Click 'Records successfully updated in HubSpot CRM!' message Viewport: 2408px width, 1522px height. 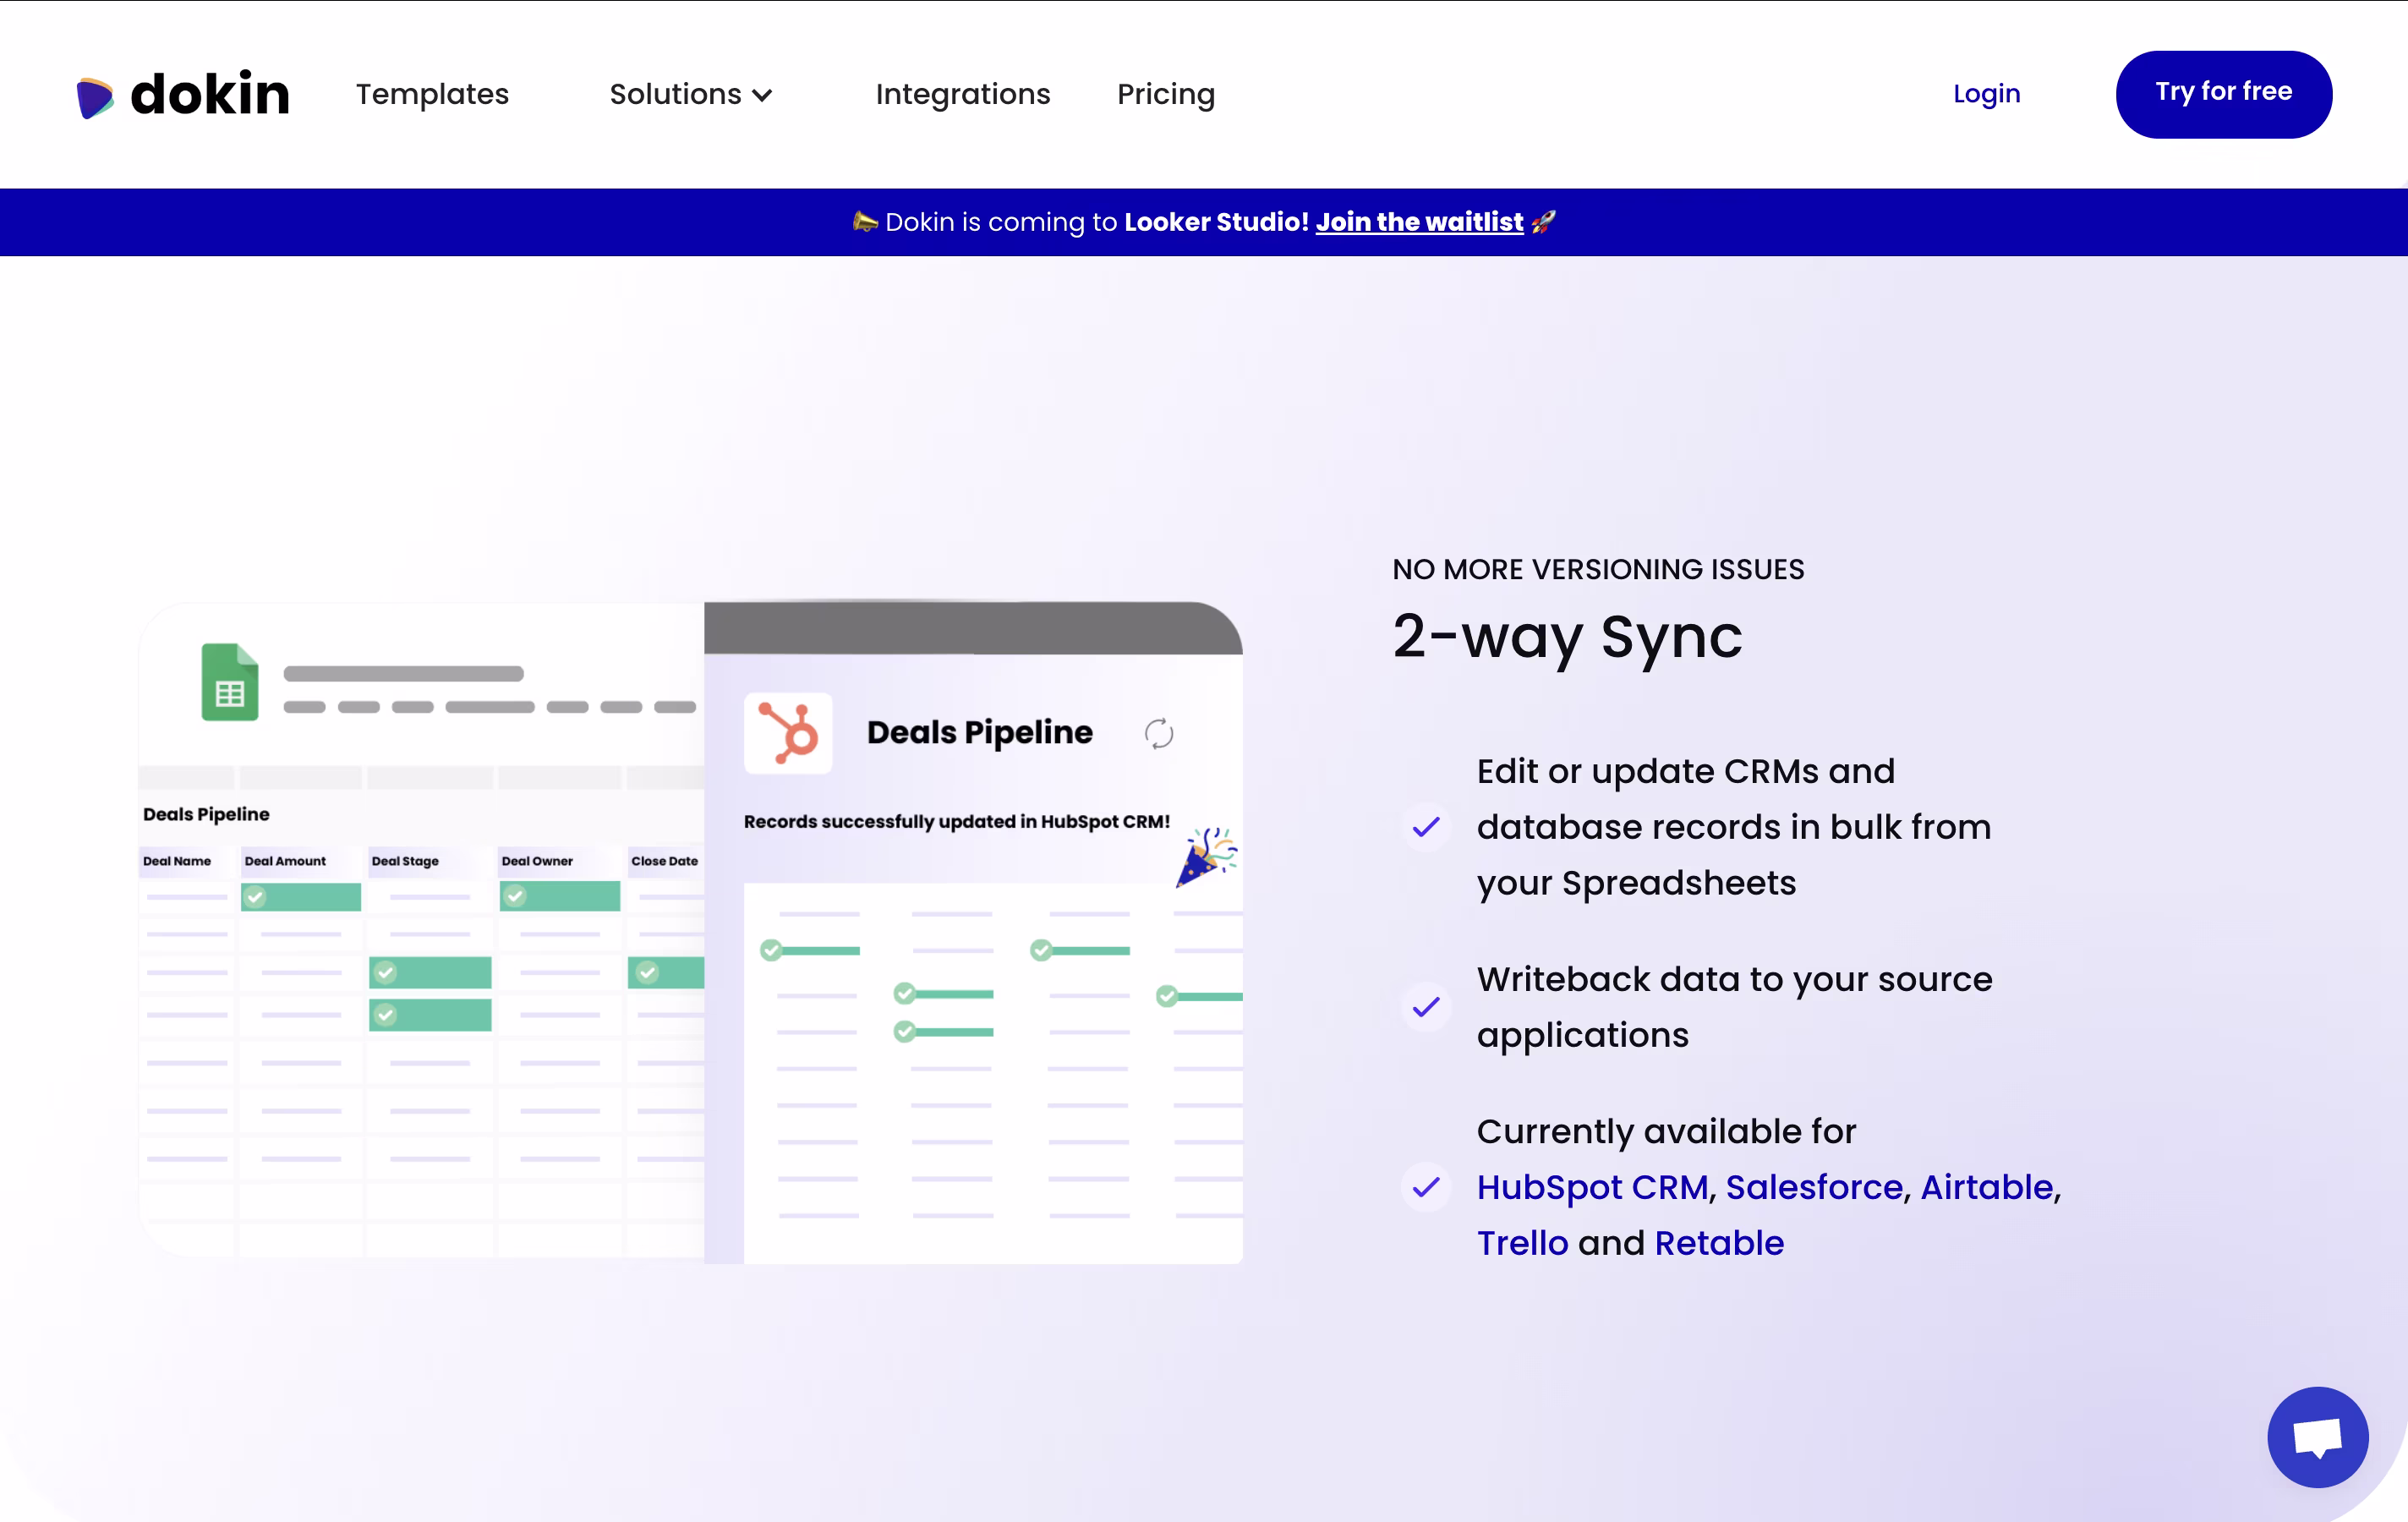(957, 821)
